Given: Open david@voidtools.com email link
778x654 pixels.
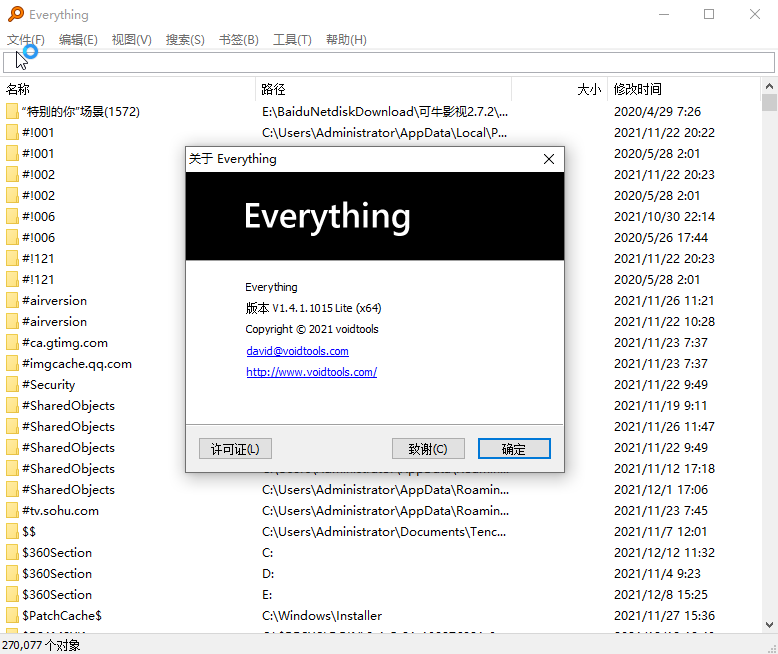Looking at the screenshot, I should (x=297, y=351).
